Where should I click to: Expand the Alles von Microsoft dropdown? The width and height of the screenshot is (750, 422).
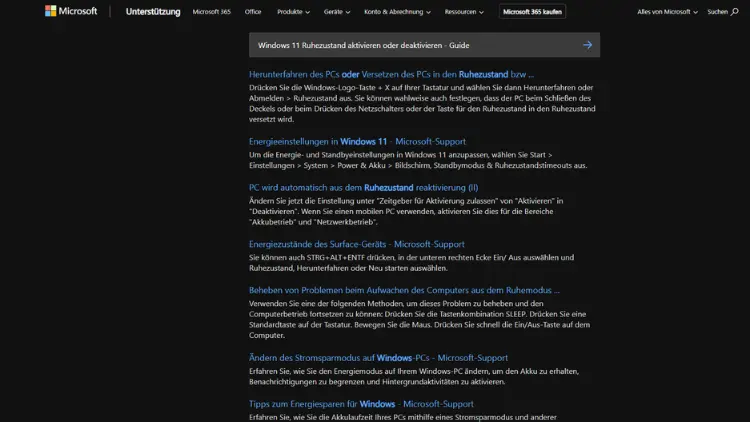click(667, 11)
